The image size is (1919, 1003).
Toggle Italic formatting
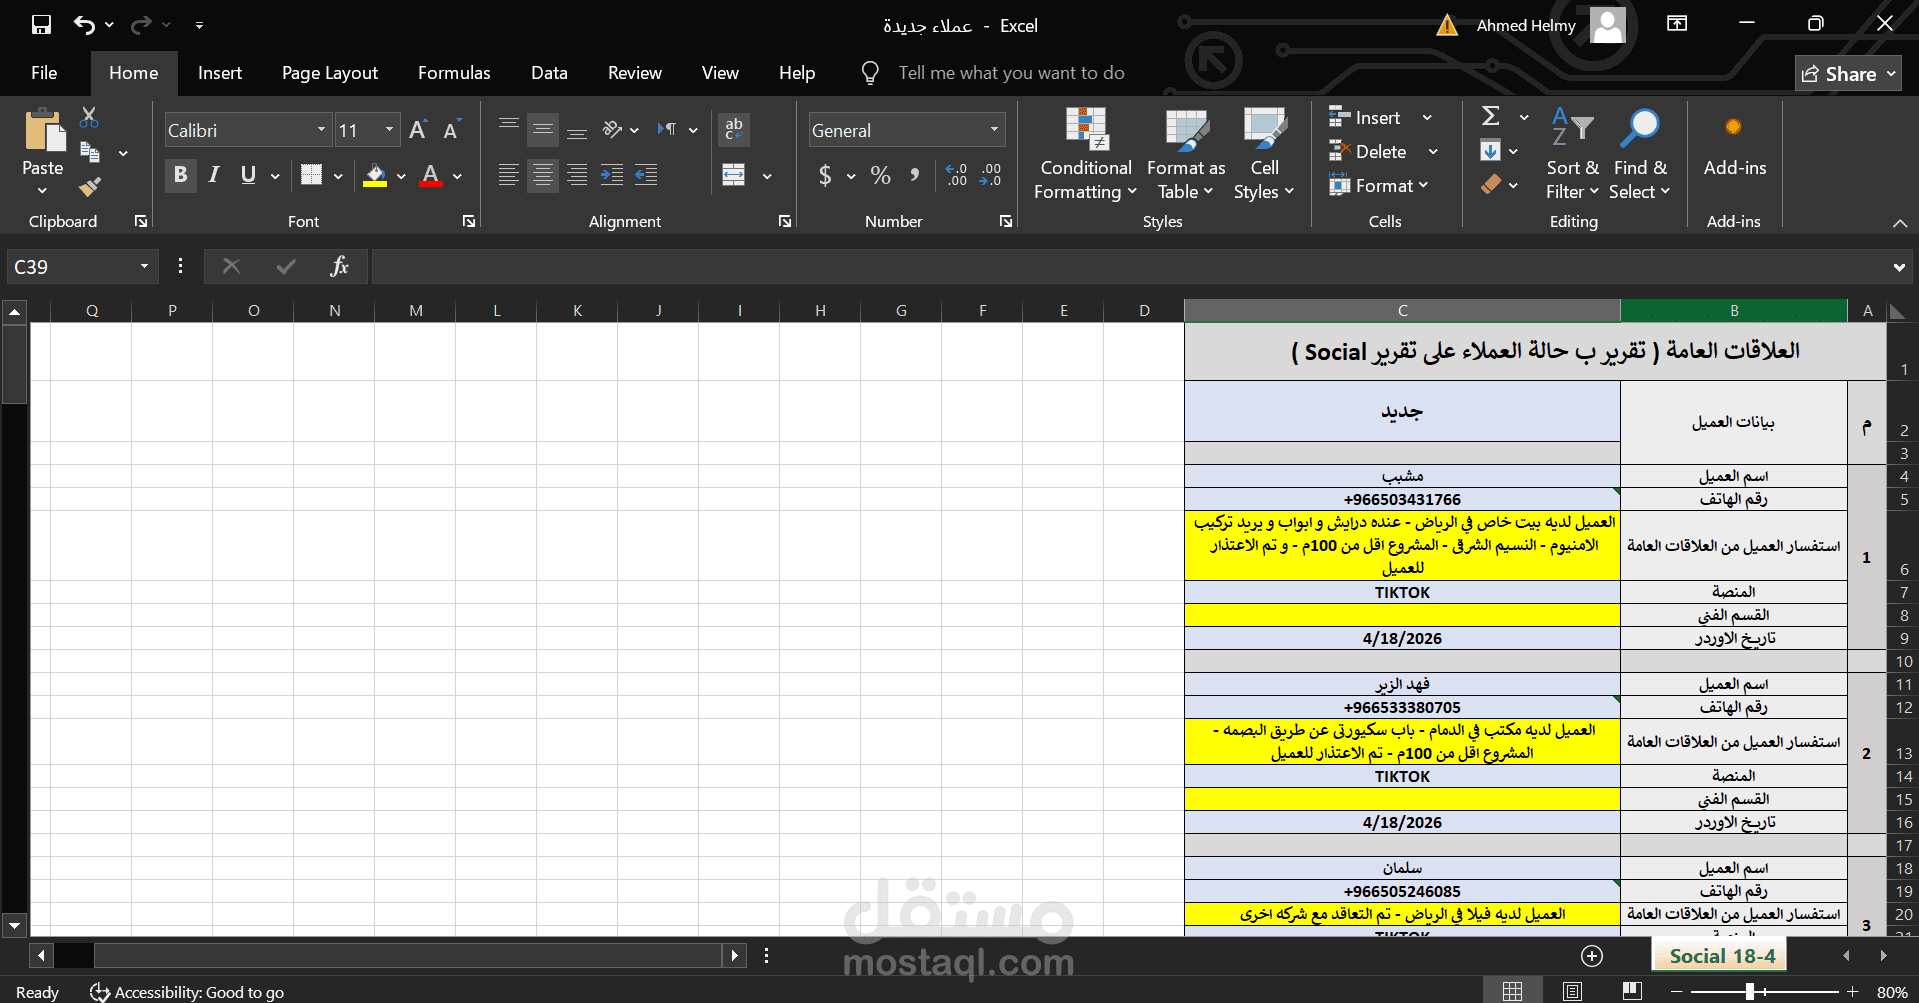click(x=214, y=176)
